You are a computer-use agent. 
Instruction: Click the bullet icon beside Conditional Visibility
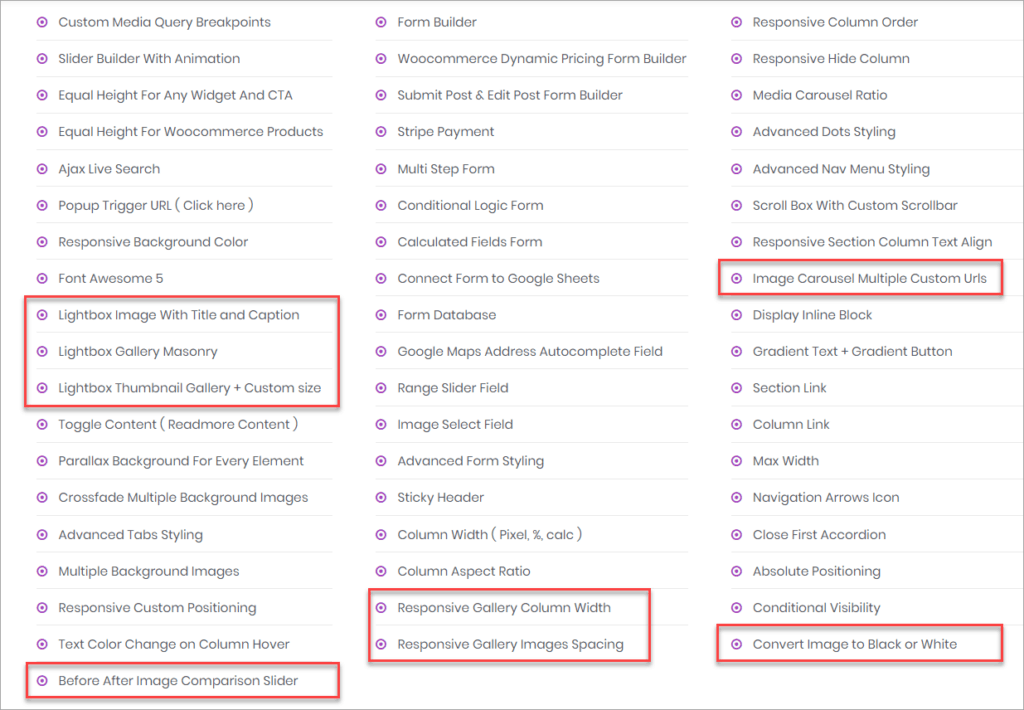pos(737,608)
